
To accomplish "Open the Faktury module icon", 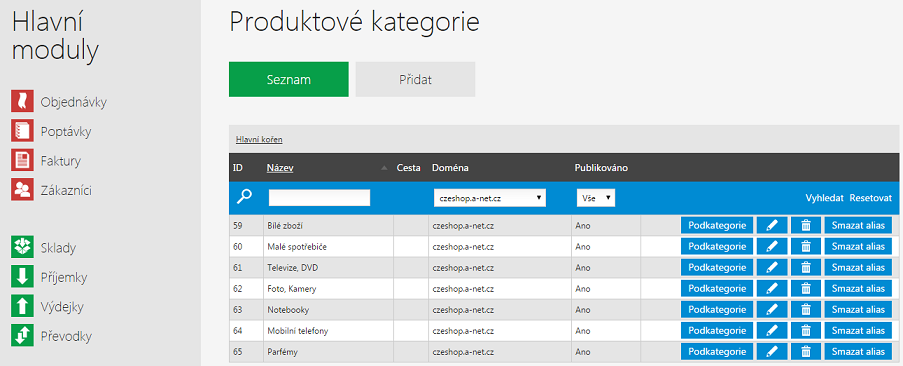I will (22, 161).
